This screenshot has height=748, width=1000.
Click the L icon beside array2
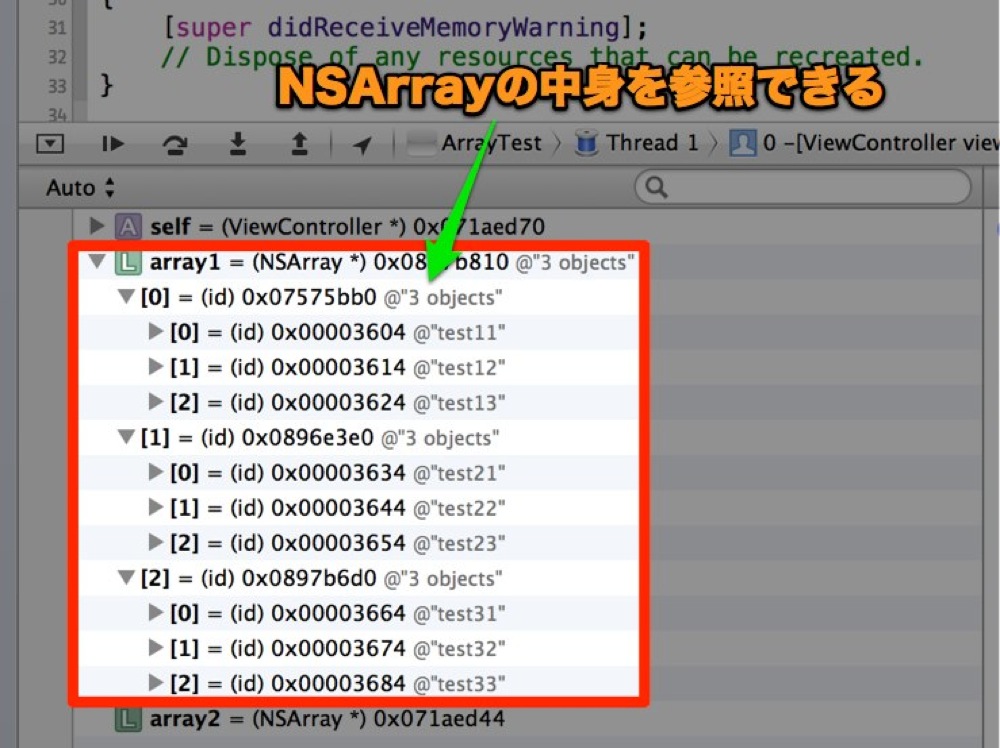128,719
